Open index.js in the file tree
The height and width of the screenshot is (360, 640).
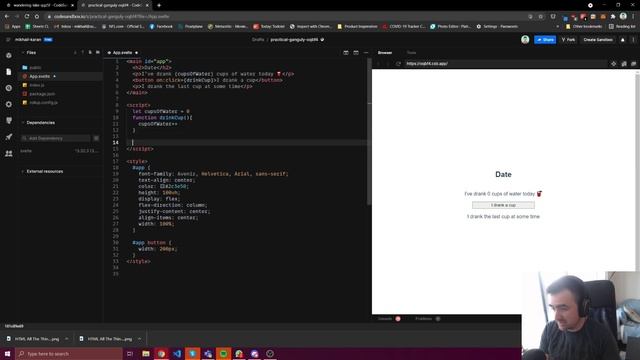pos(37,85)
